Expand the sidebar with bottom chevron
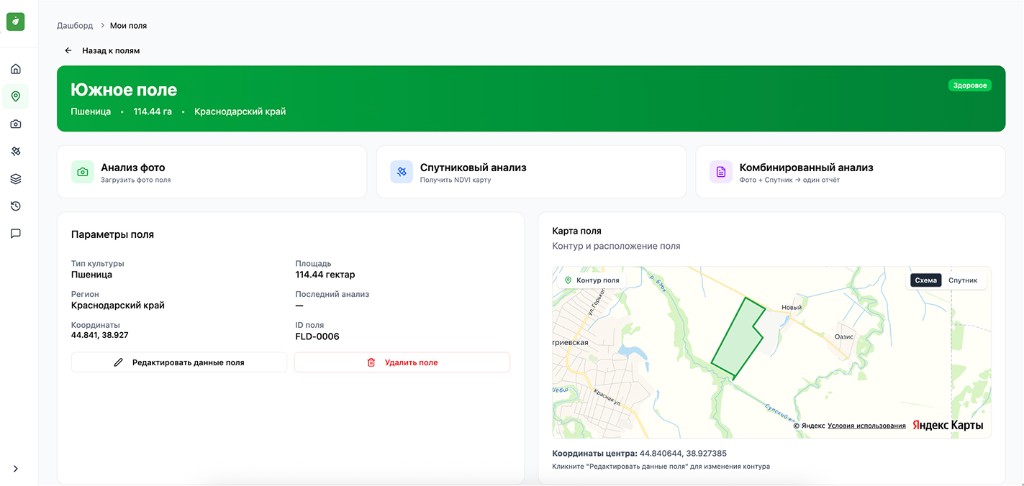Viewport: 1024px width, 486px height. point(15,468)
